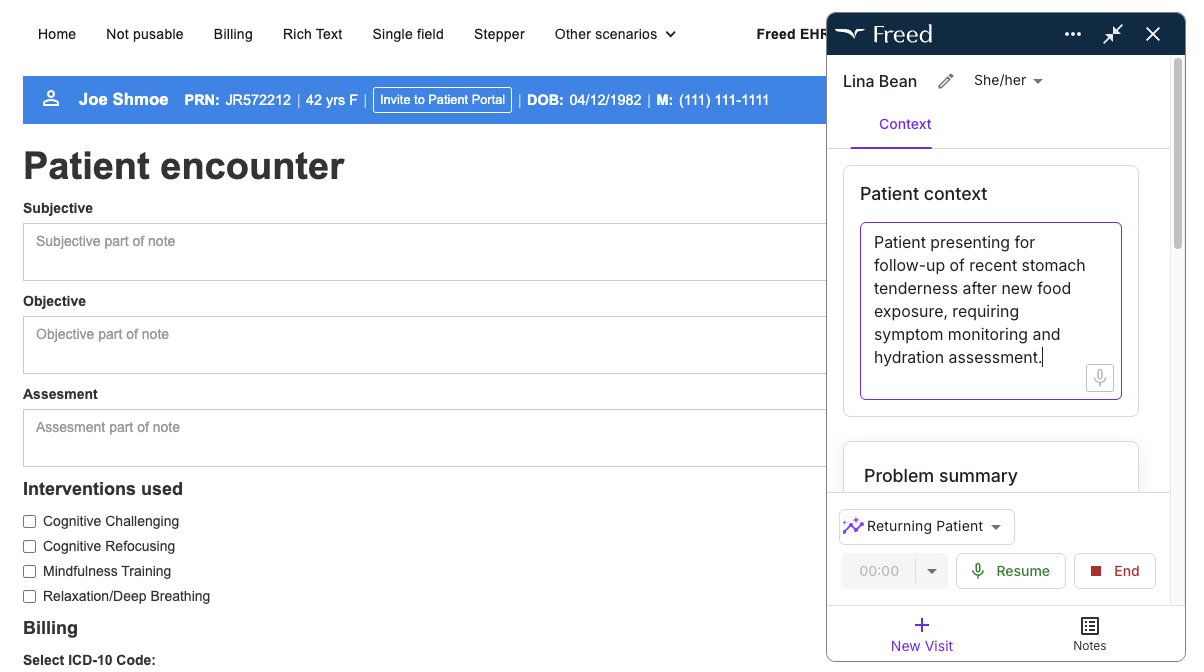Open Notes using the bottom bar icon

[1089, 634]
